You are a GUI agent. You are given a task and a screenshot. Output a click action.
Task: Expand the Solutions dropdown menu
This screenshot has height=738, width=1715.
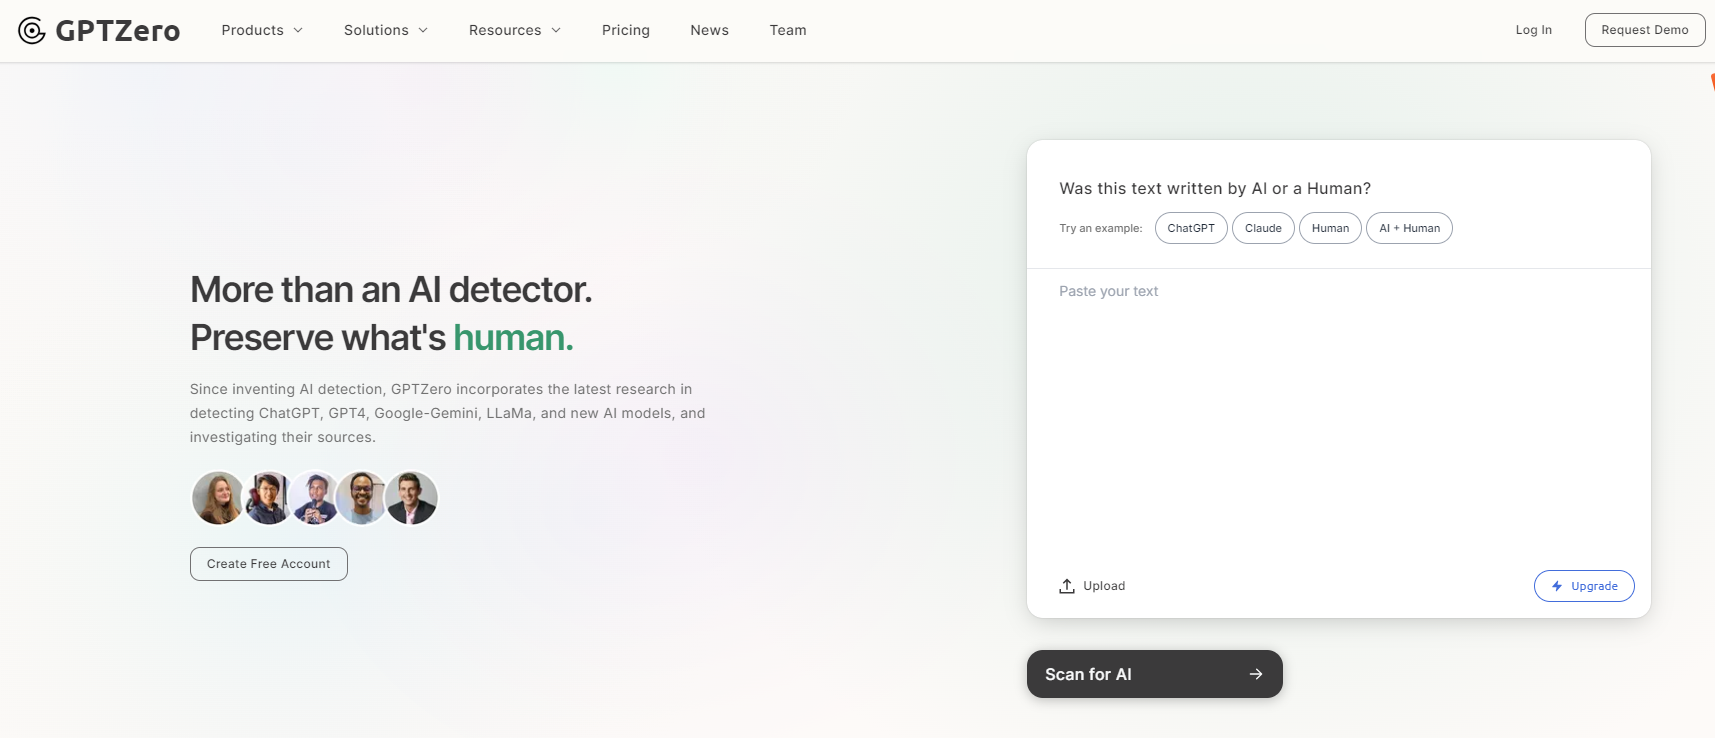386,30
